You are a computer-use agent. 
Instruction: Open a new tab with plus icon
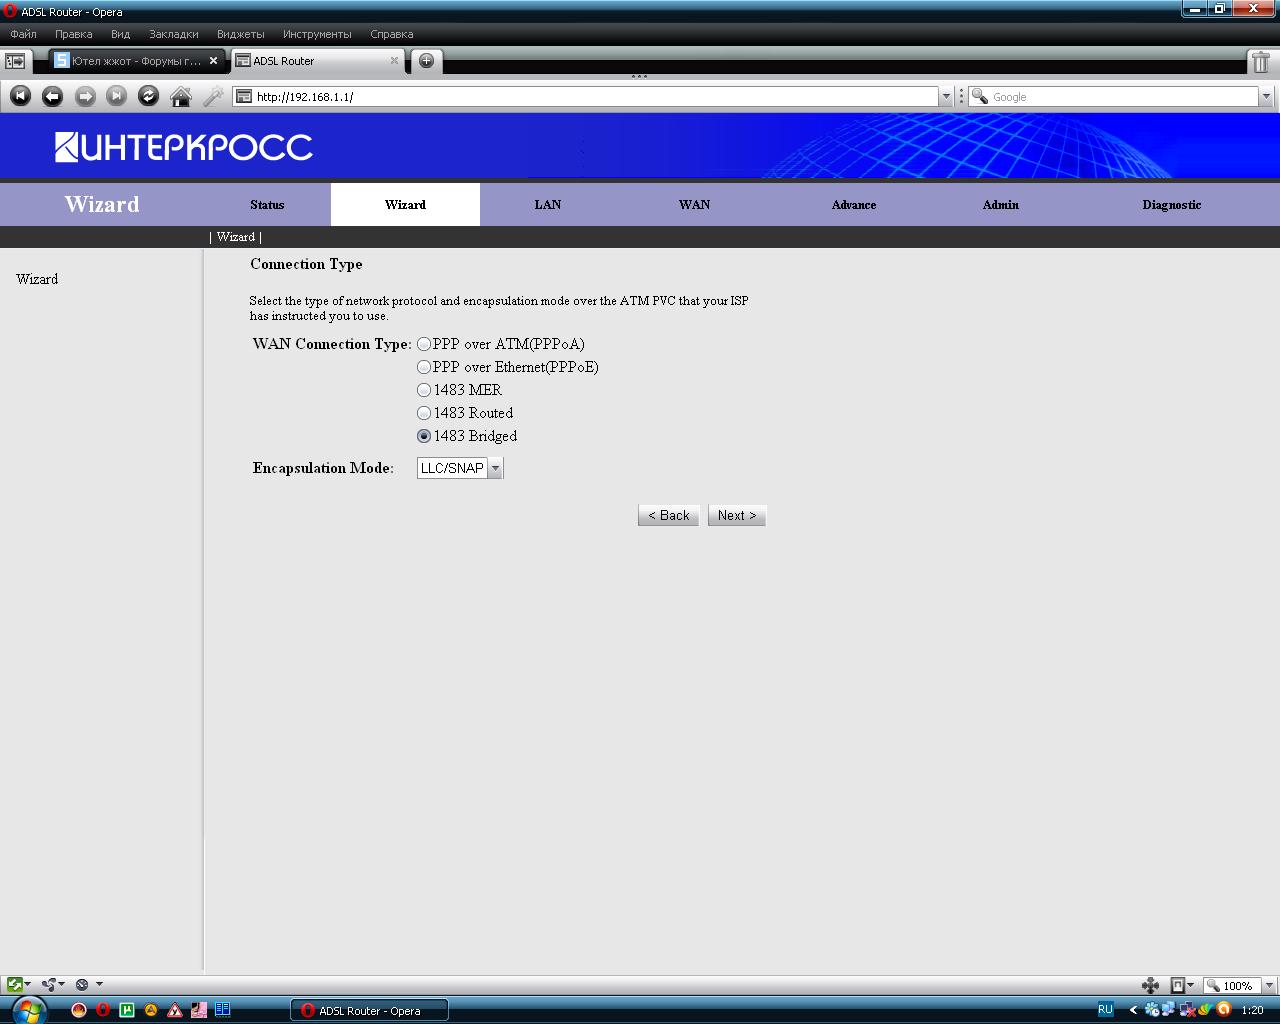tap(426, 61)
